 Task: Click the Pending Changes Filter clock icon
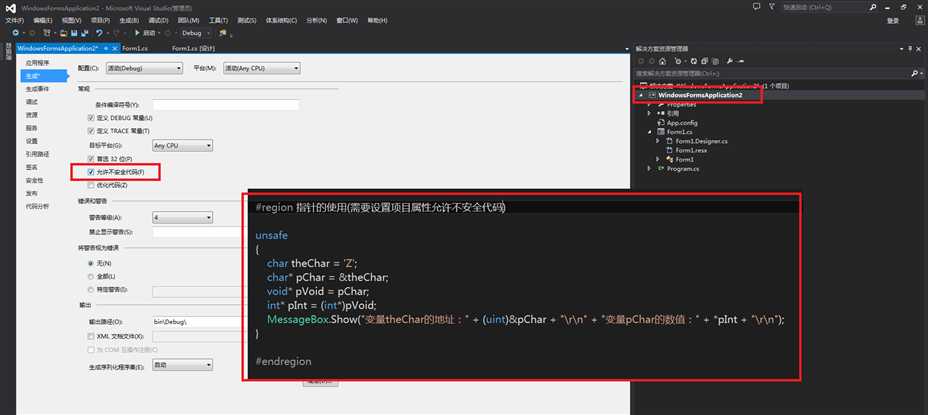pos(678,61)
